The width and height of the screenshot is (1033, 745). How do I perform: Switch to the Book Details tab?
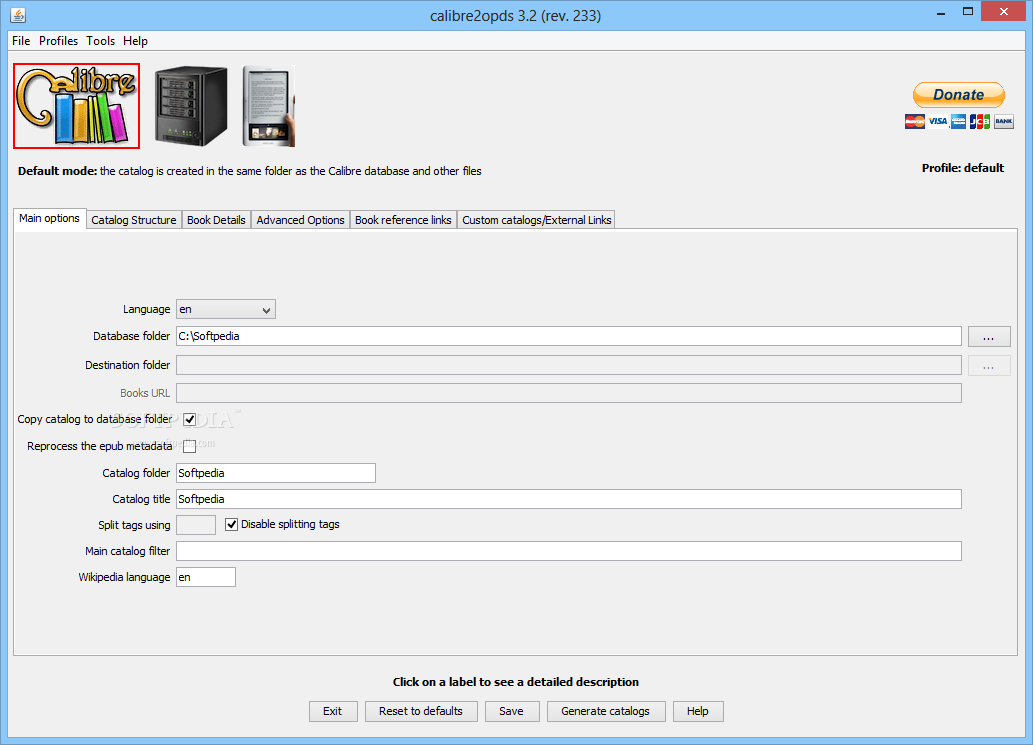tap(216, 220)
